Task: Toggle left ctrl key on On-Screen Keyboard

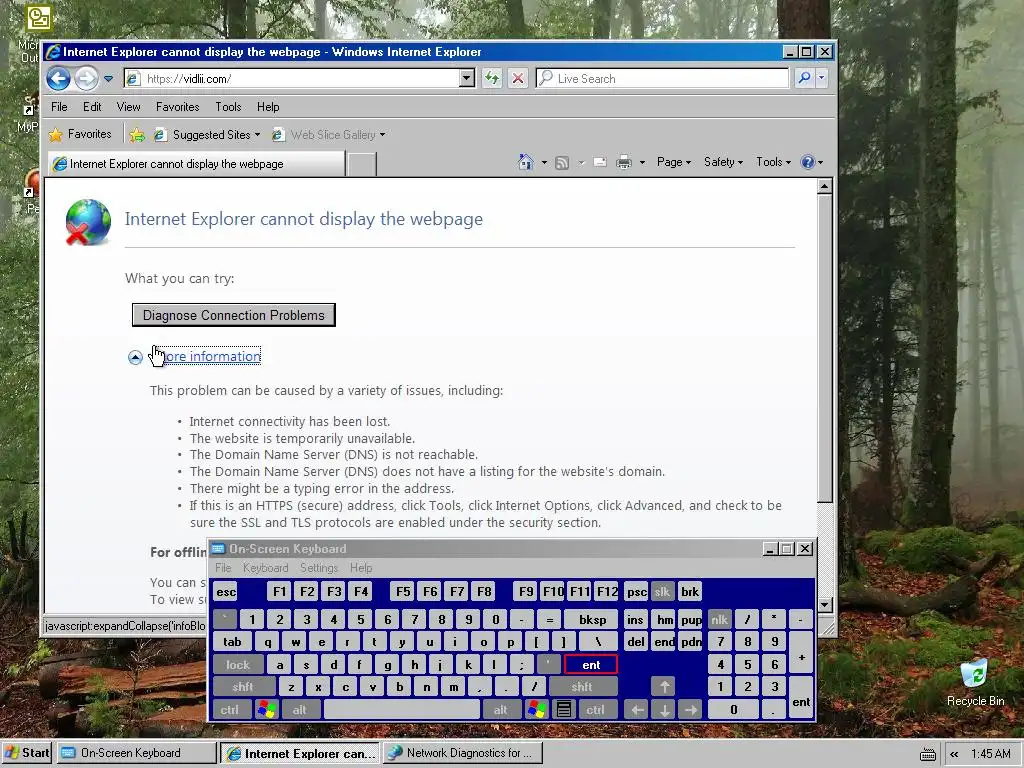Action: pos(229,709)
